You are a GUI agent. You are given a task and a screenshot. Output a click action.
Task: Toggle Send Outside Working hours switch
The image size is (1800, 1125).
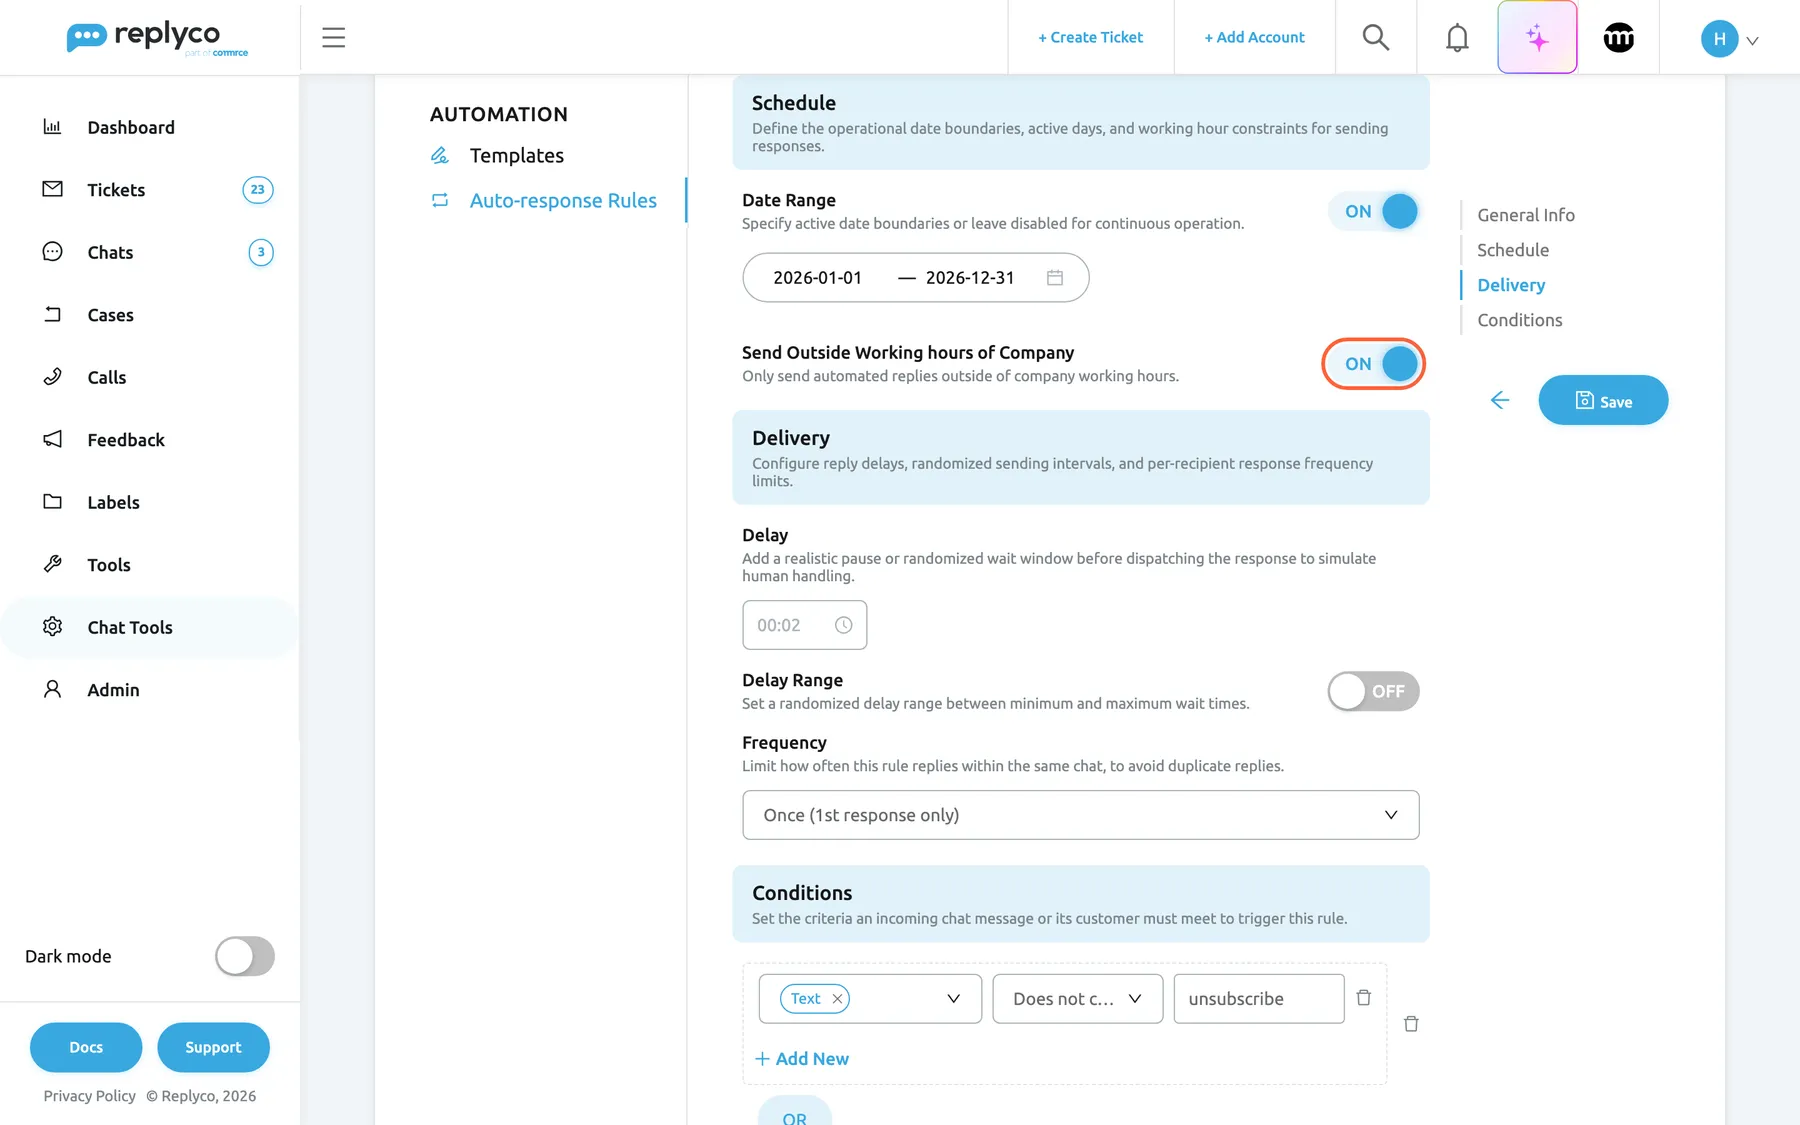[1373, 364]
